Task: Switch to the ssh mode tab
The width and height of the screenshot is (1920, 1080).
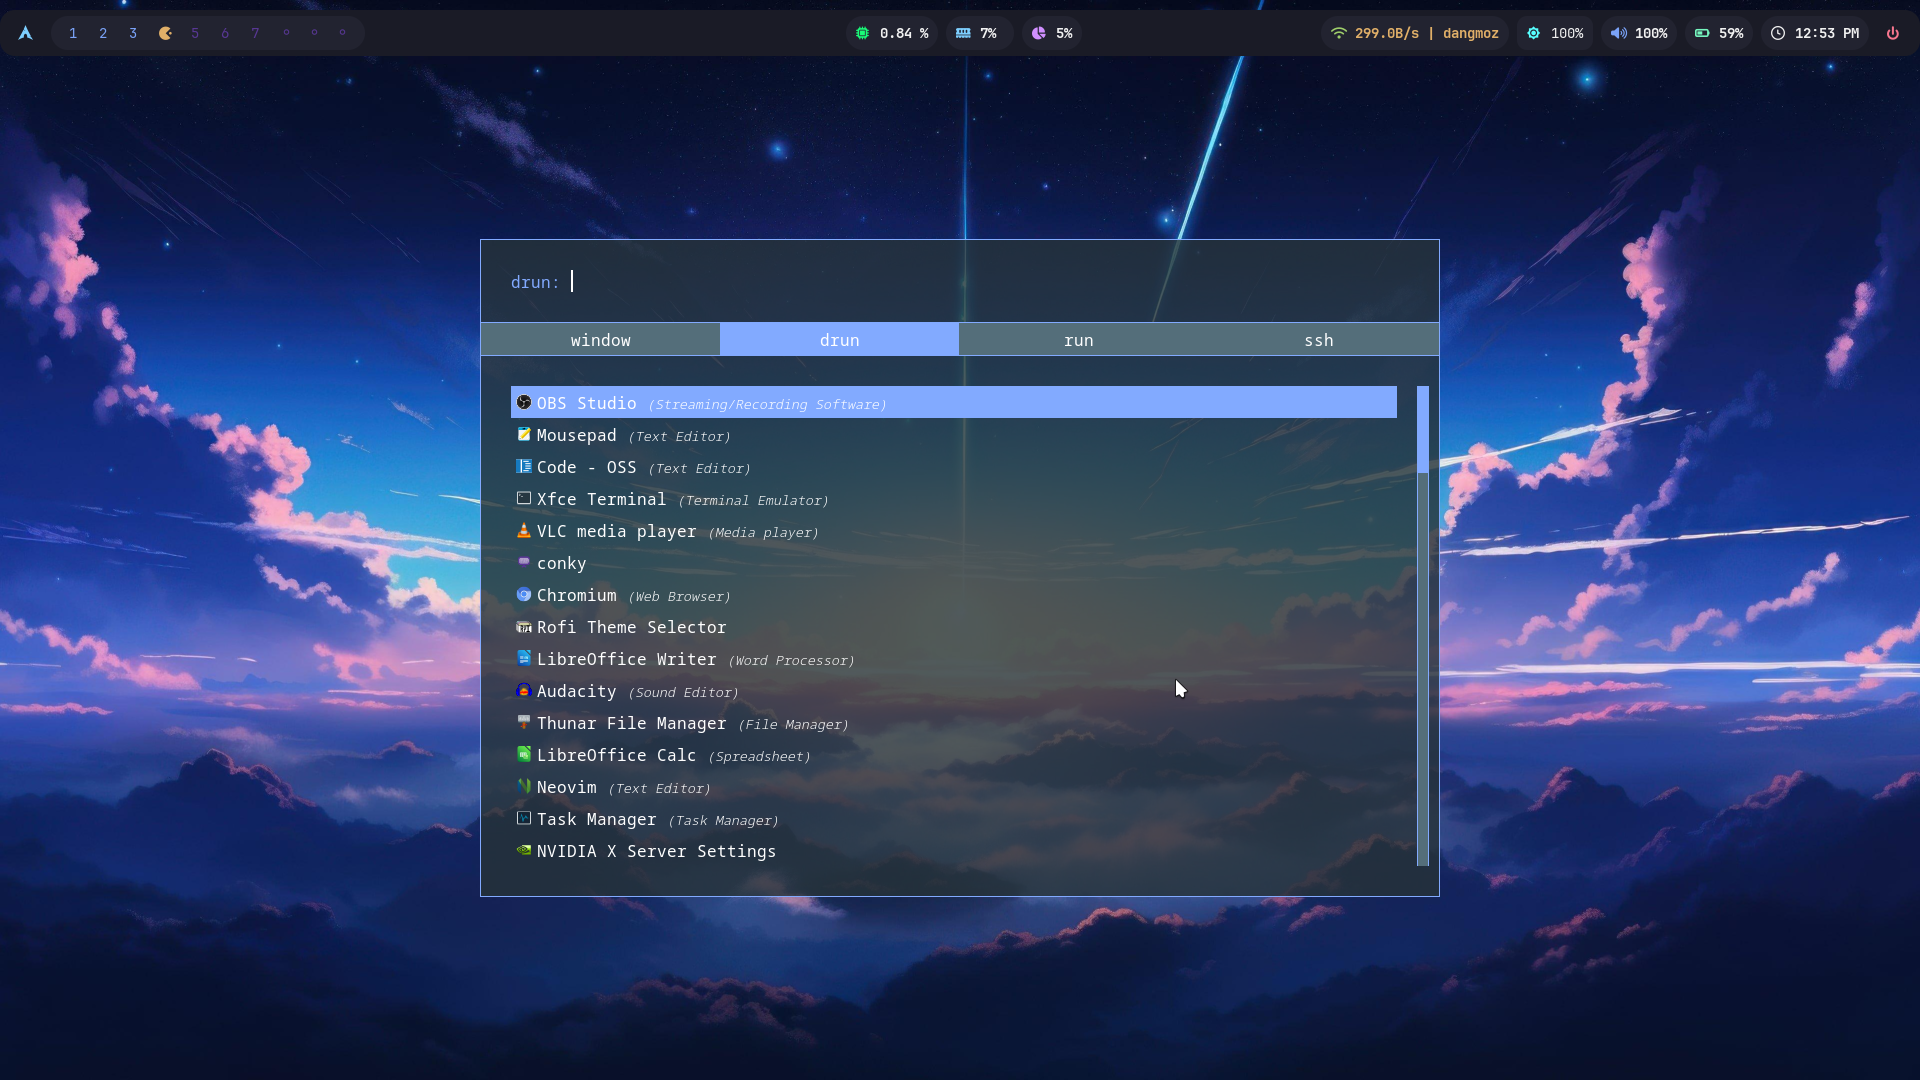Action: point(1318,340)
